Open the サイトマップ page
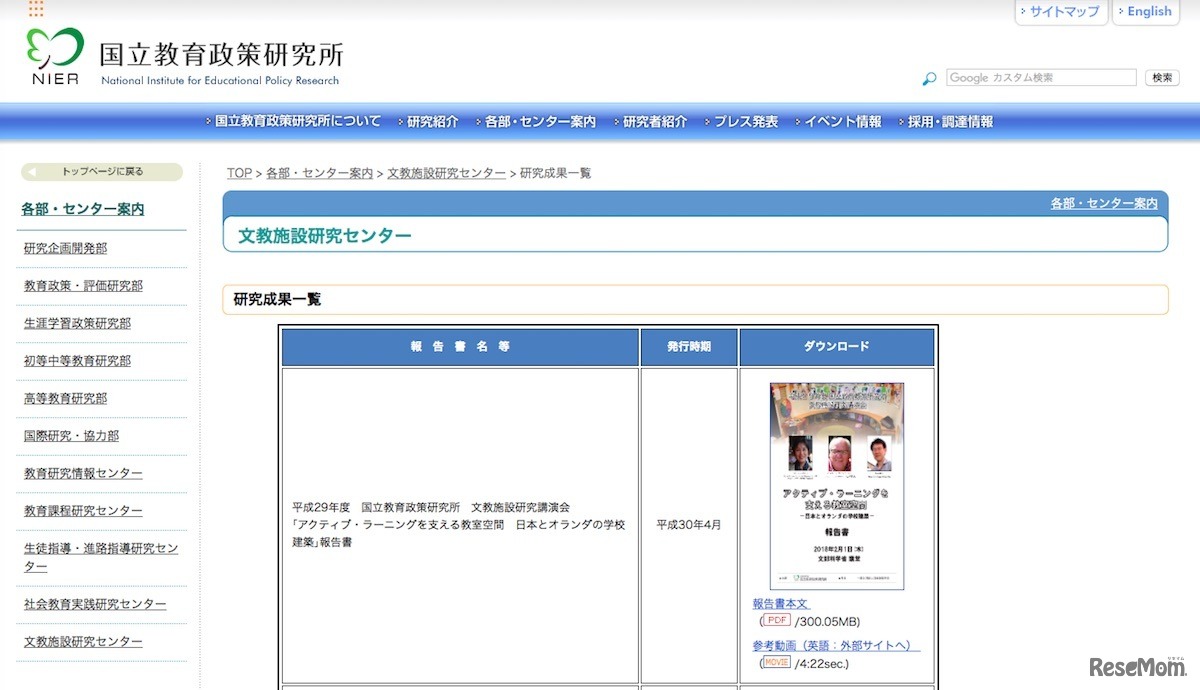The width and height of the screenshot is (1200, 690). [x=1062, y=11]
